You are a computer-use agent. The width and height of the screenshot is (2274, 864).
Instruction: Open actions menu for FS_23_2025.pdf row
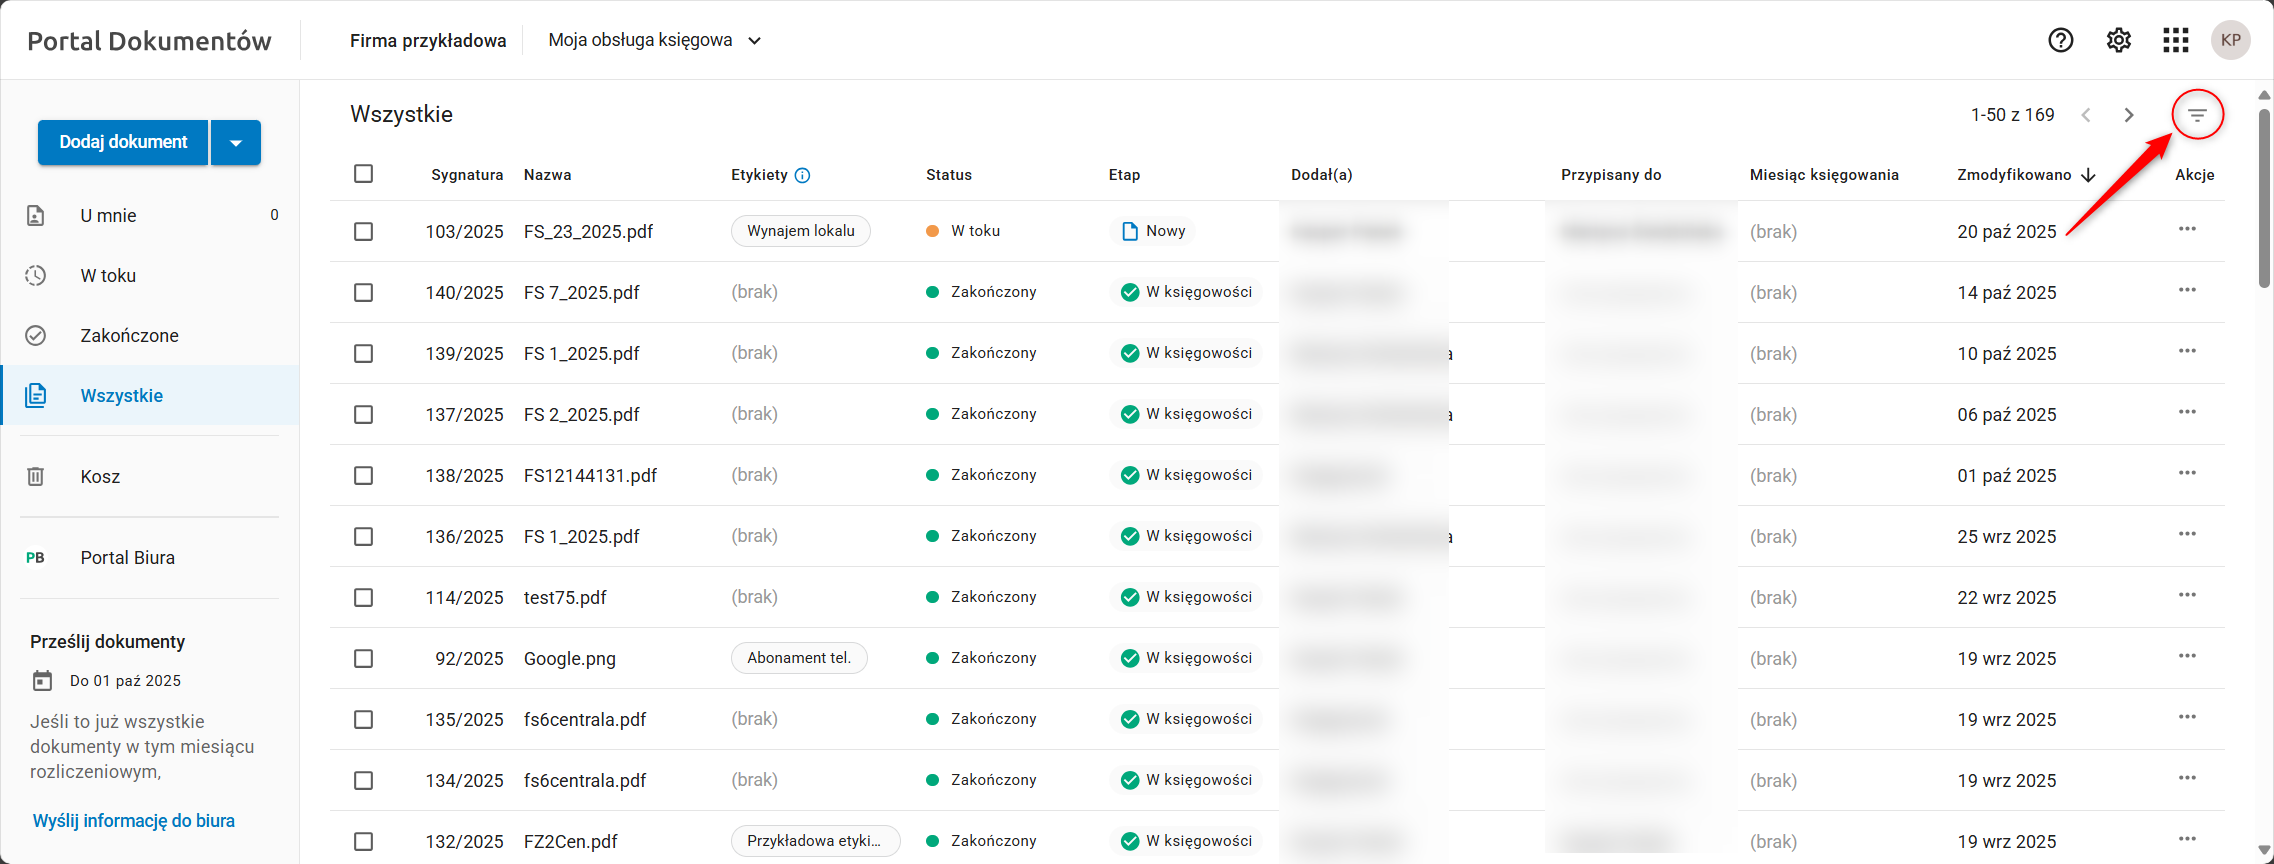2187,230
